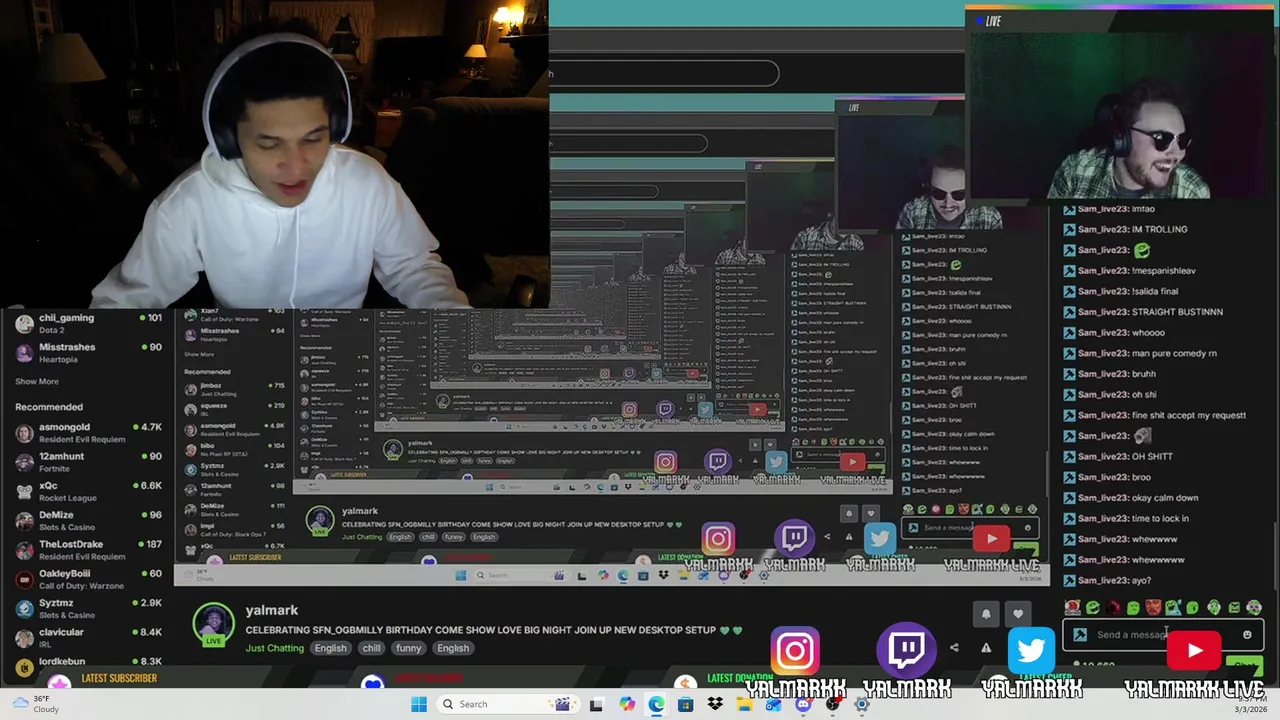This screenshot has width=1280, height=720.
Task: Click chat message 'okay calm down'
Action: pos(1165,498)
